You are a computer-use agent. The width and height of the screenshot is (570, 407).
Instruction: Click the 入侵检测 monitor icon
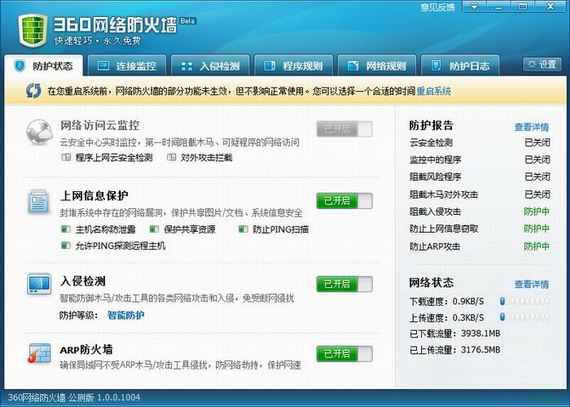tap(39, 283)
